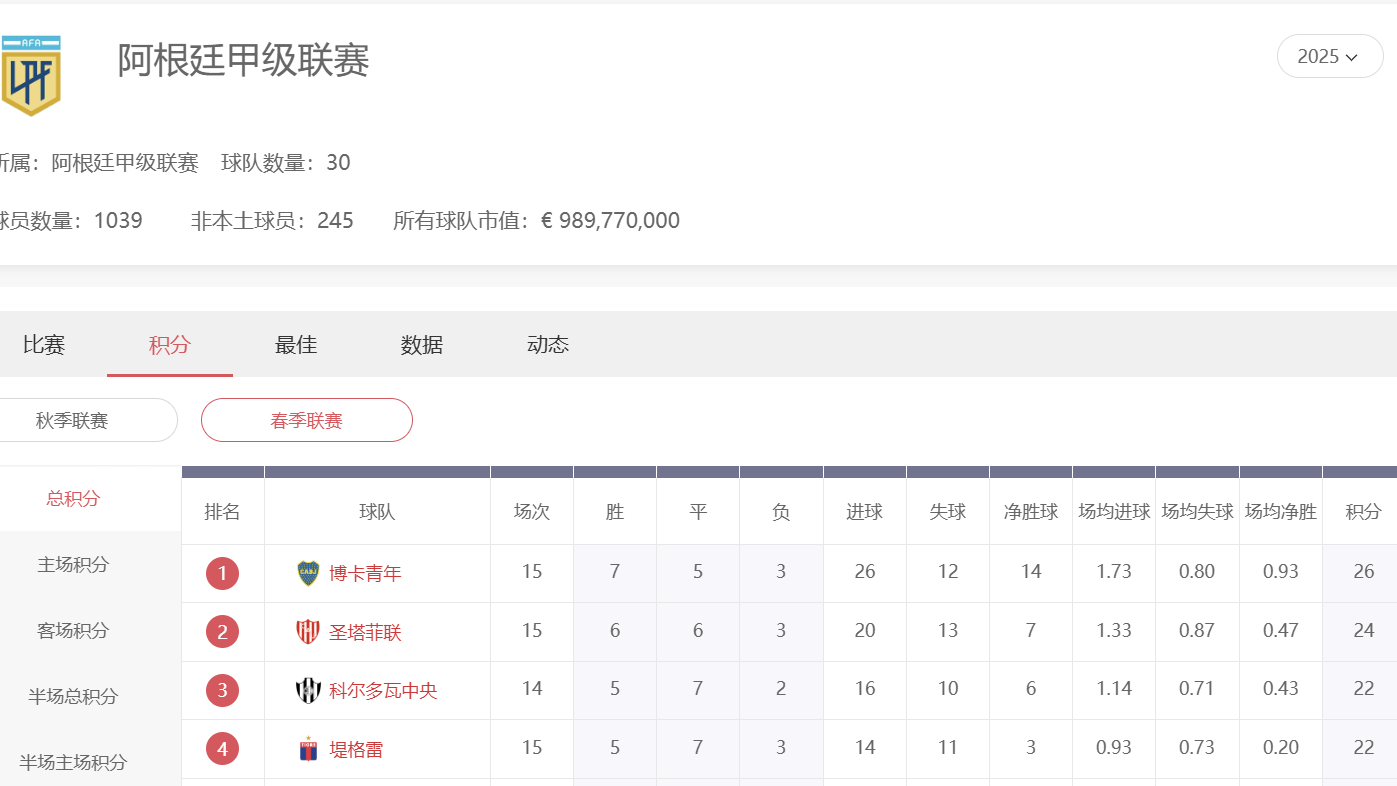Switch to the 比赛 tab

point(43,344)
